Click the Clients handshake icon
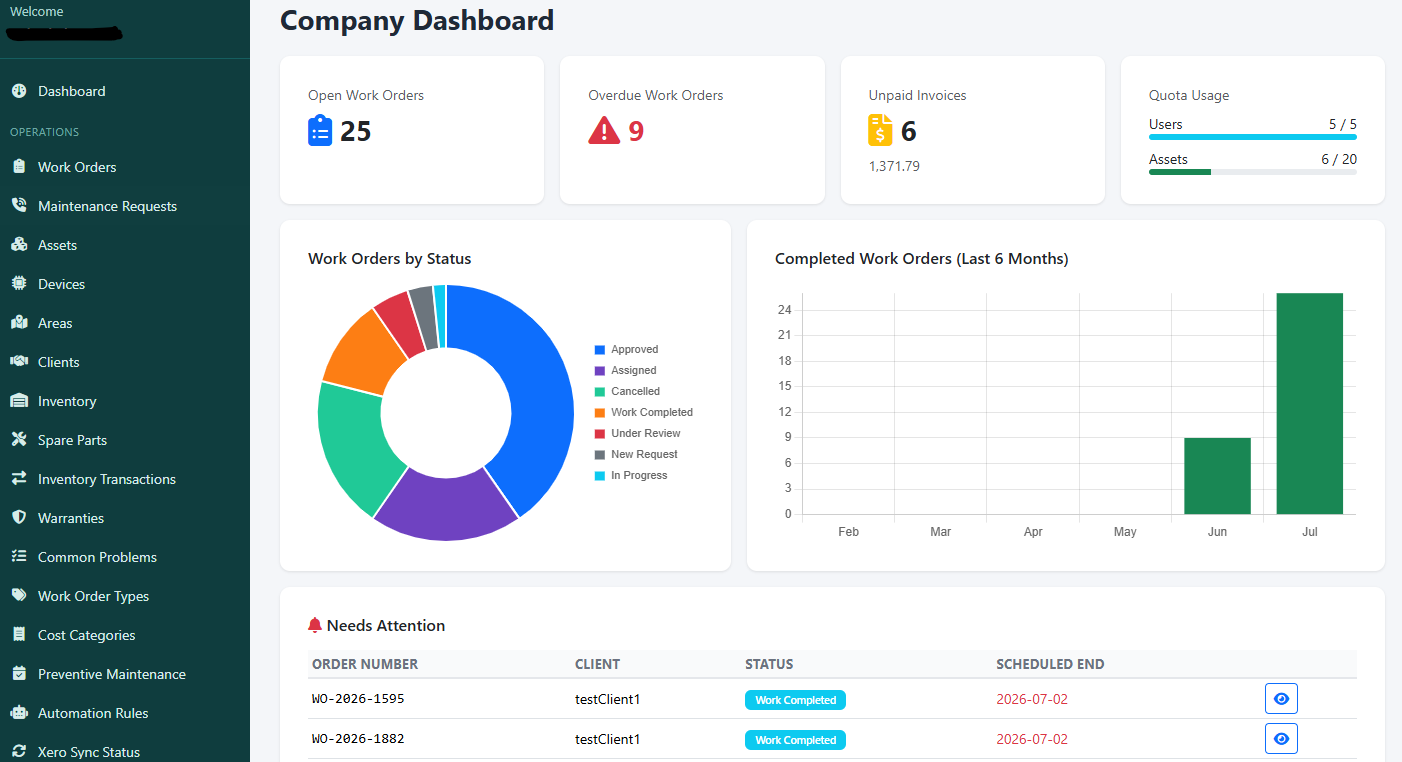1402x762 pixels. coord(18,362)
